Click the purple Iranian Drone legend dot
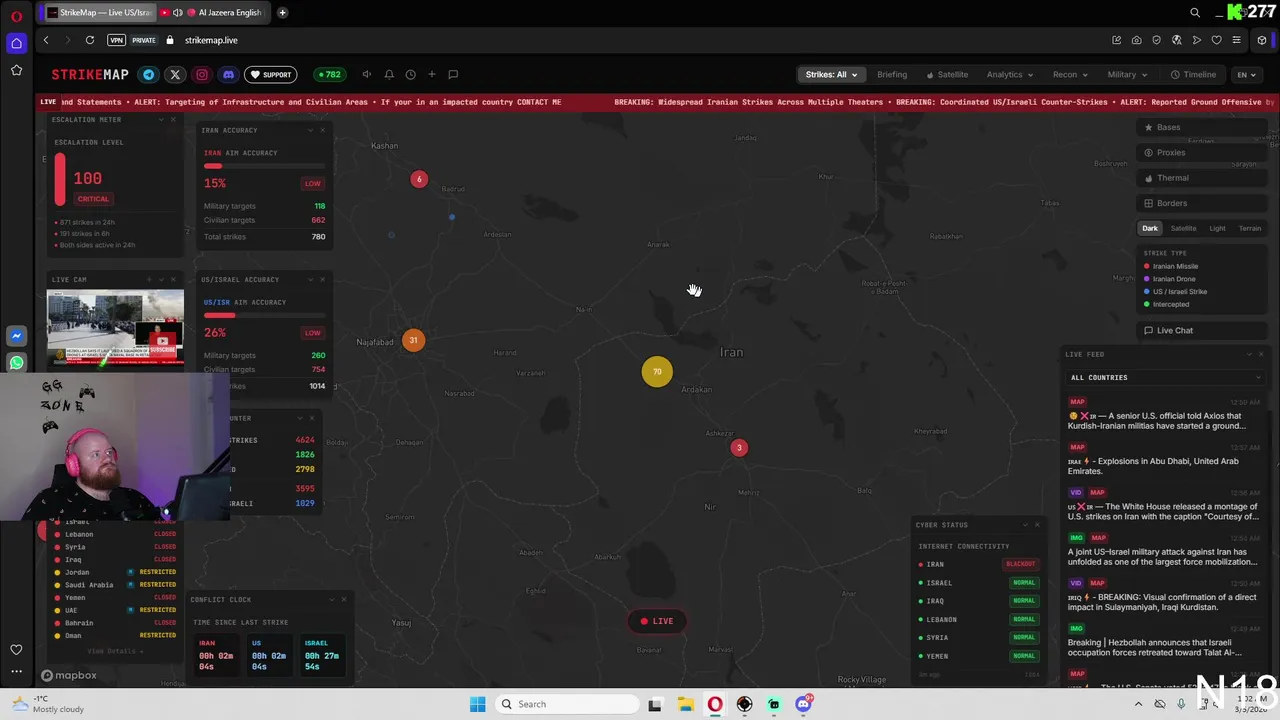Viewport: 1280px width, 720px height. [1147, 279]
